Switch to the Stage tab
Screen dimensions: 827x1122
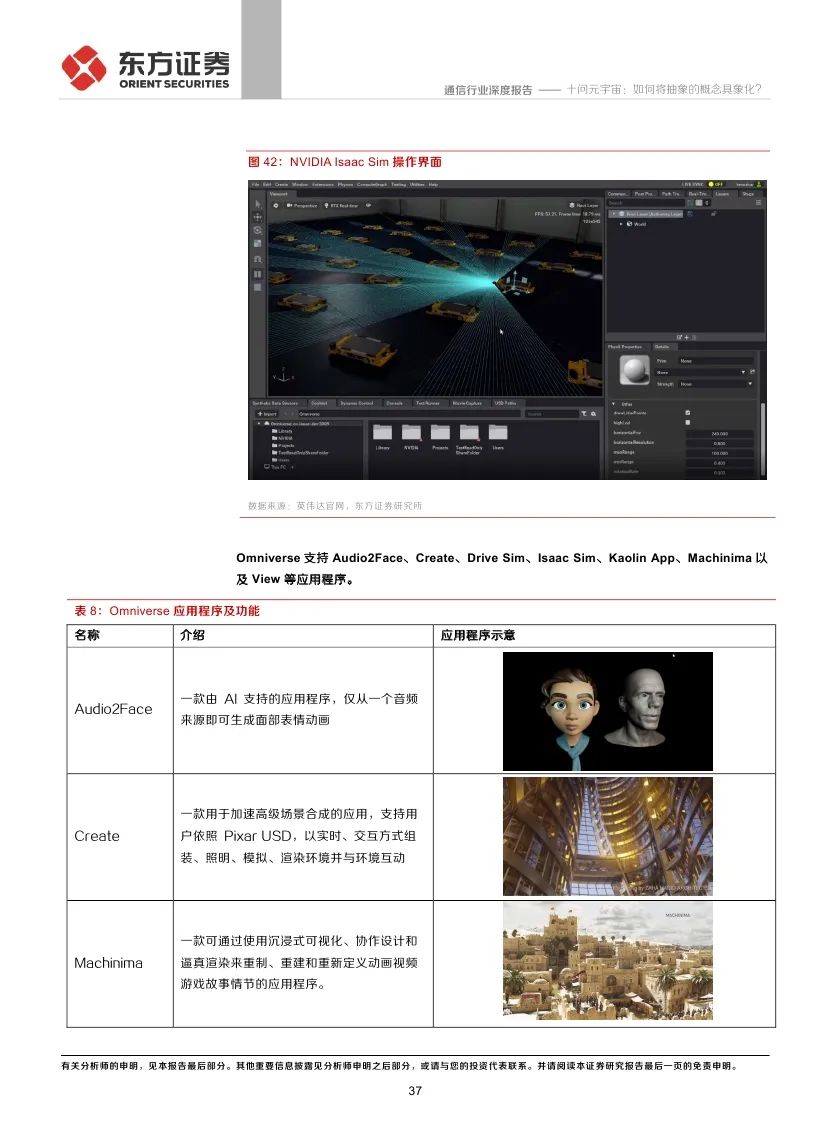tap(748, 194)
